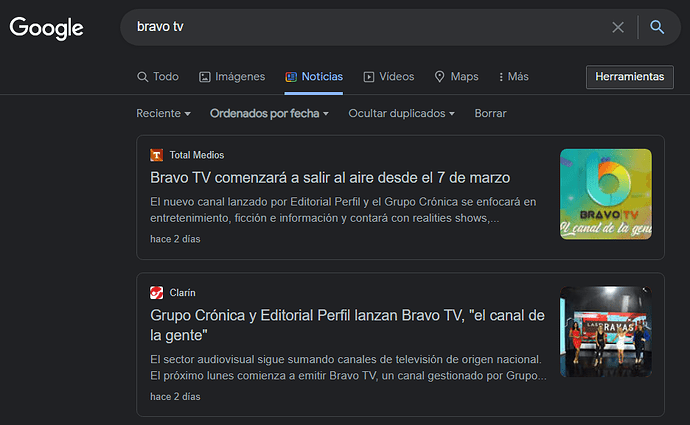Open the Maps tab
The height and width of the screenshot is (425, 690).
pos(456,77)
